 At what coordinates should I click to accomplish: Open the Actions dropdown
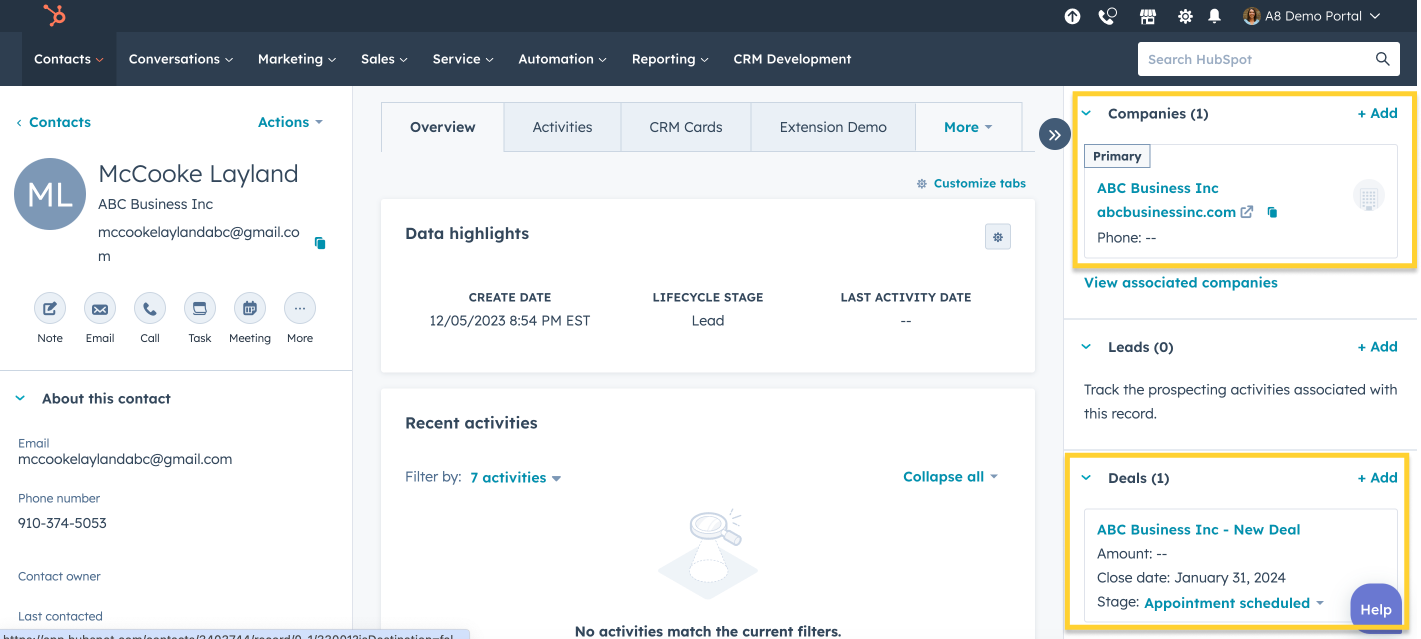pos(289,121)
